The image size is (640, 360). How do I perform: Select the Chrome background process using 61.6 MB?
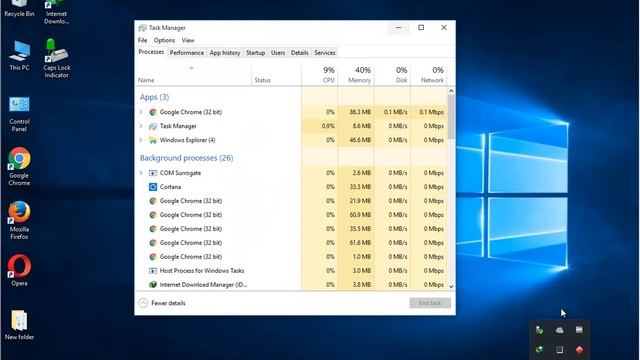[291, 243]
